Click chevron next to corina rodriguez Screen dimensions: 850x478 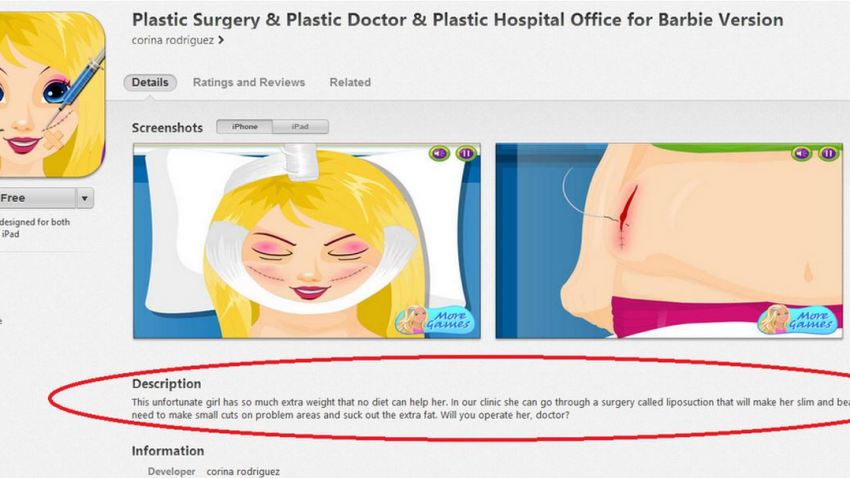point(221,40)
